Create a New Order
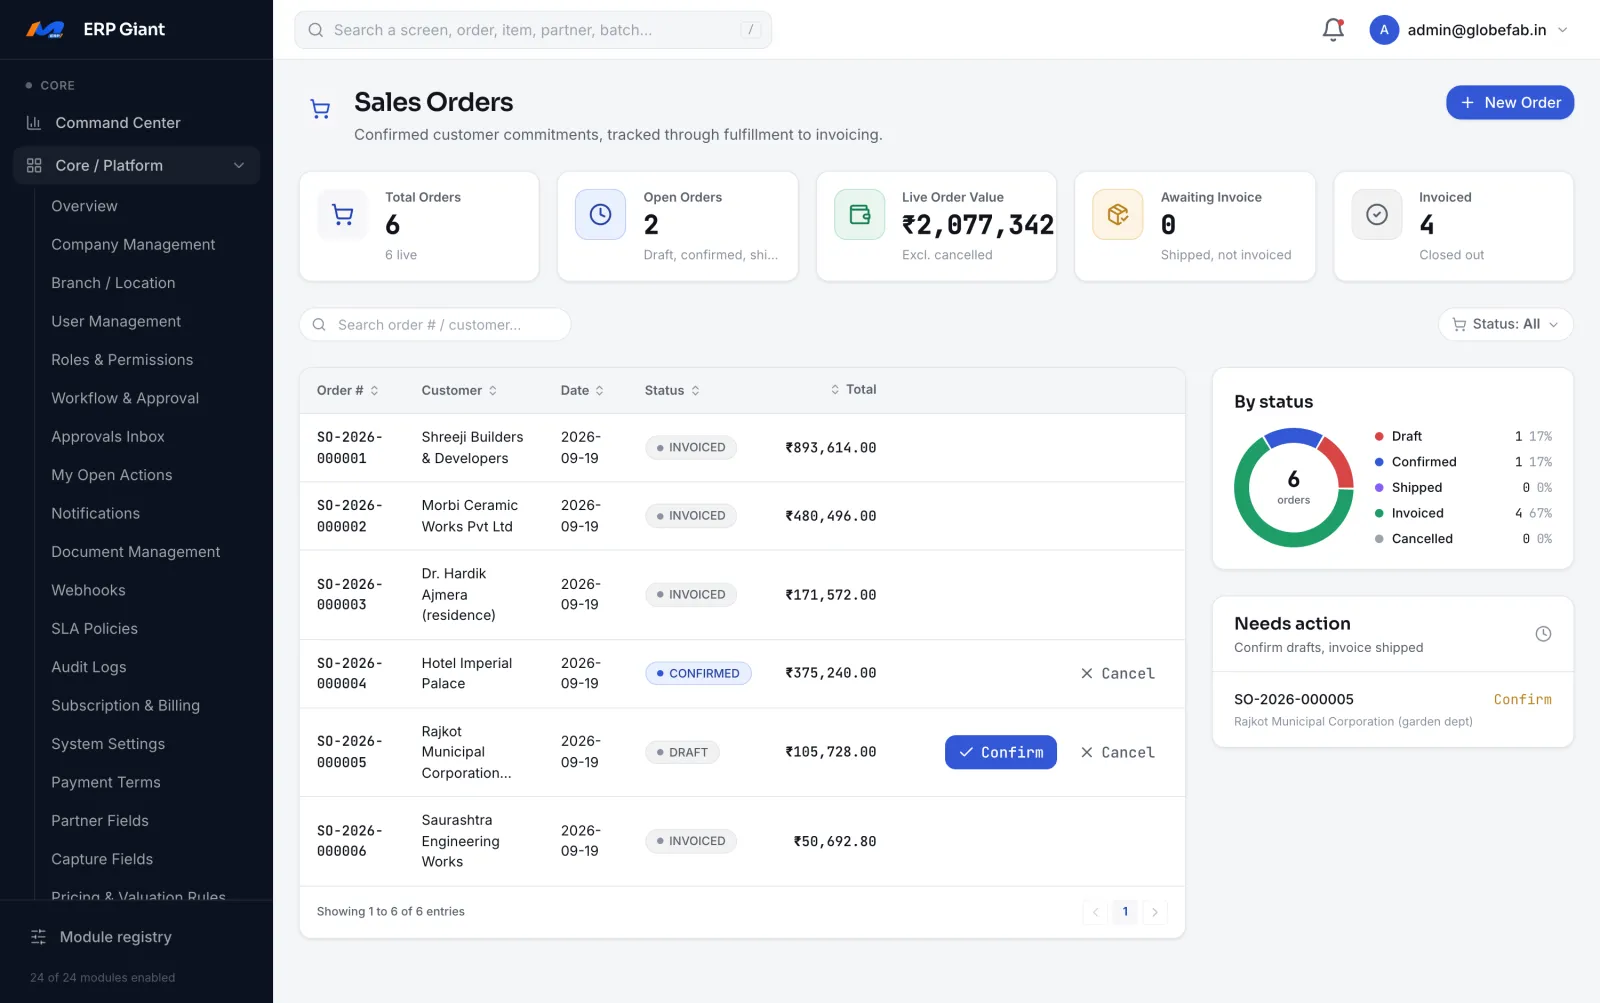 tap(1510, 102)
